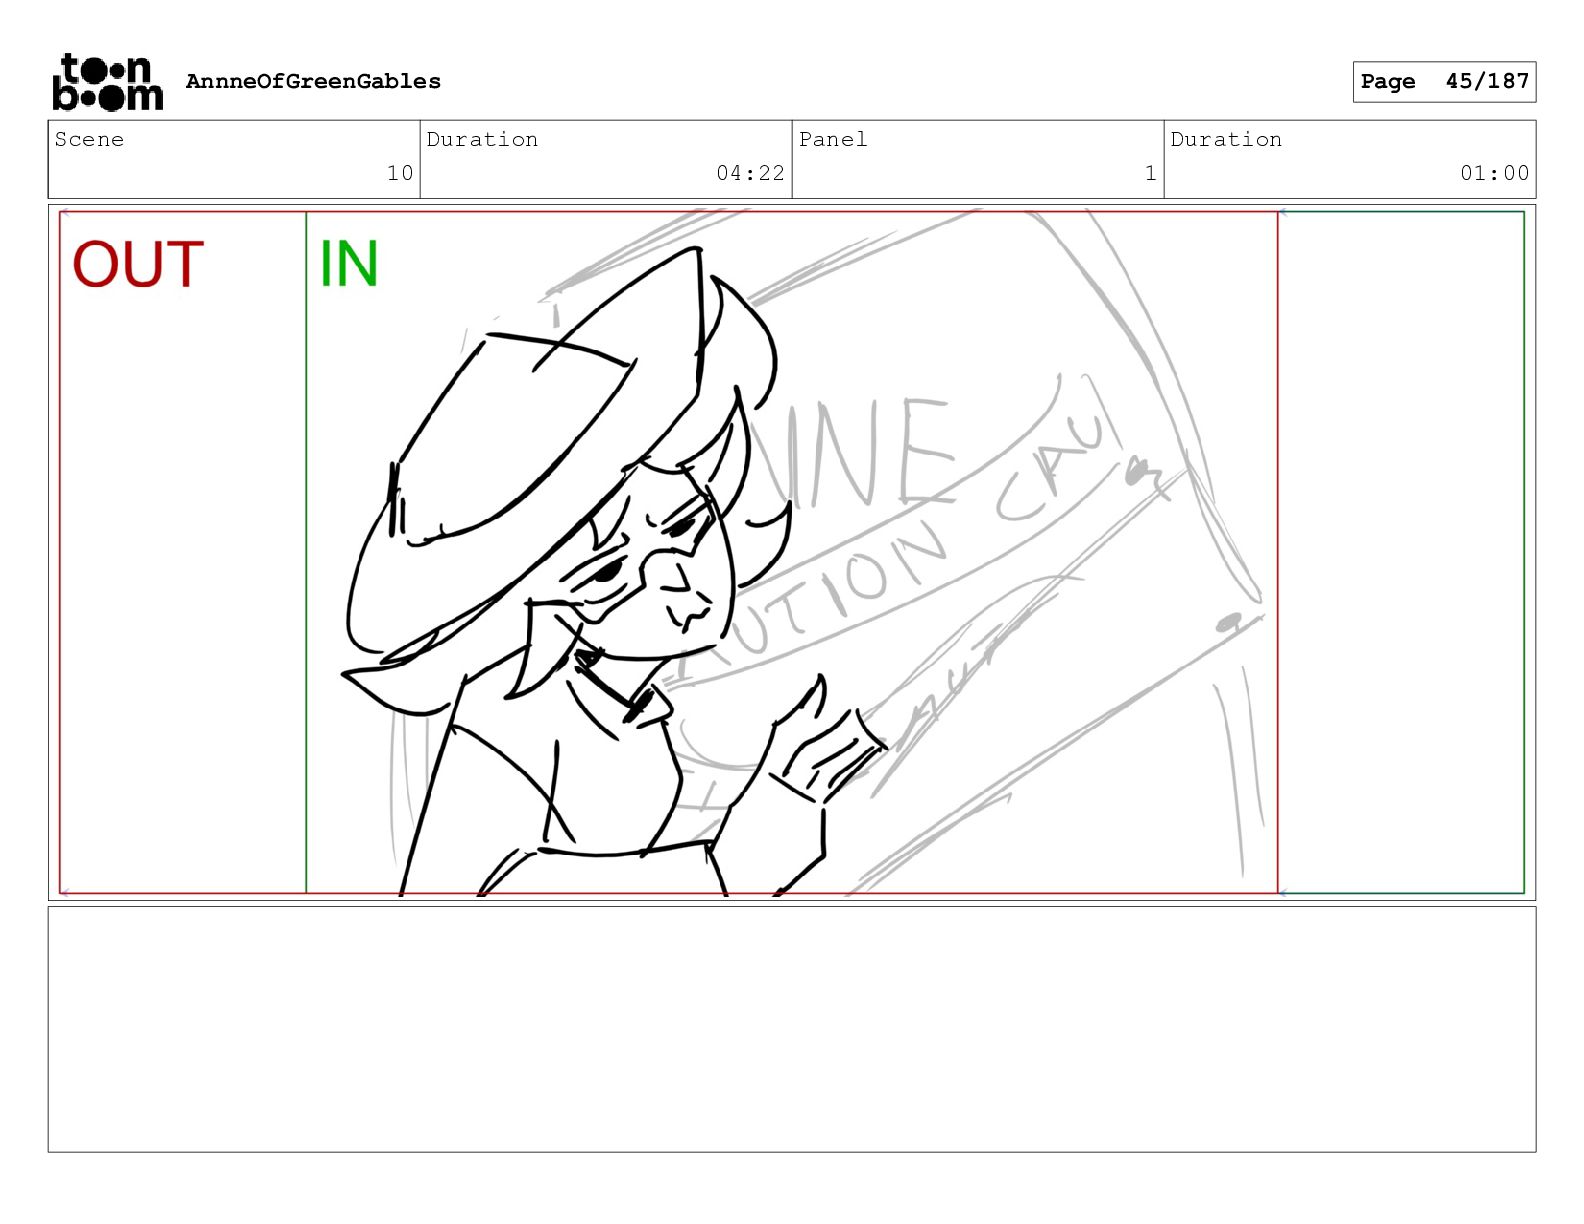Screen dimensions: 1584x1224
Task: Click the scene duration value 04:22
Action: pos(750,173)
